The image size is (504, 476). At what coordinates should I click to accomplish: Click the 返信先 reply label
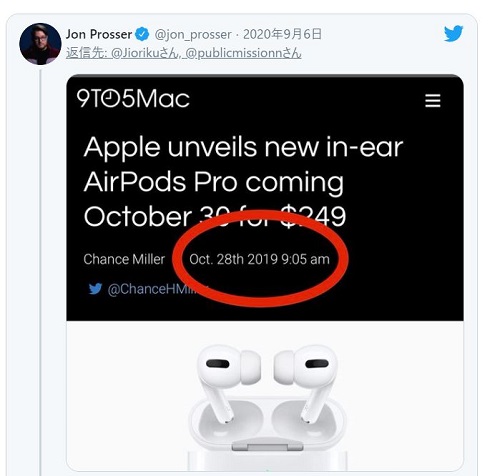[x=86, y=53]
